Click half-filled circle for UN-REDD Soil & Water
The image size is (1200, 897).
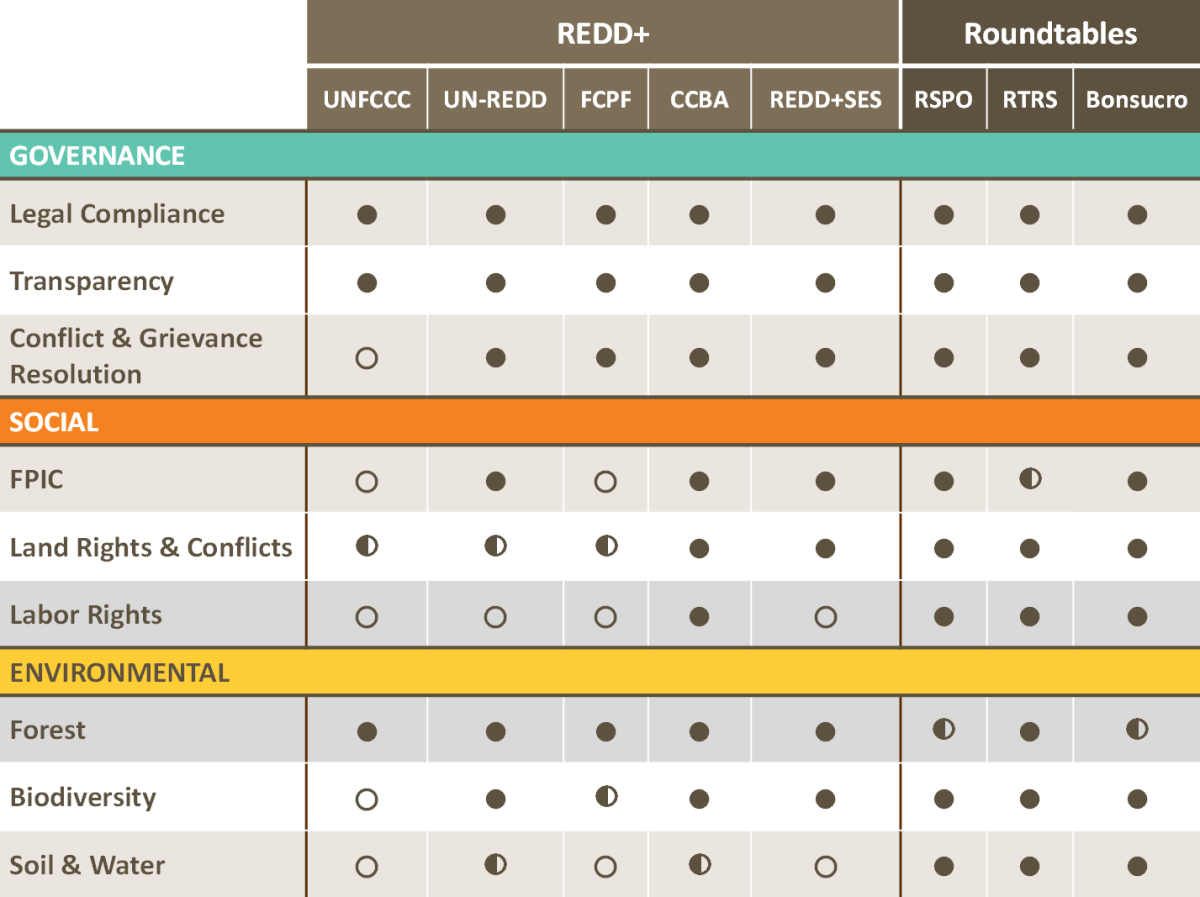click(496, 864)
